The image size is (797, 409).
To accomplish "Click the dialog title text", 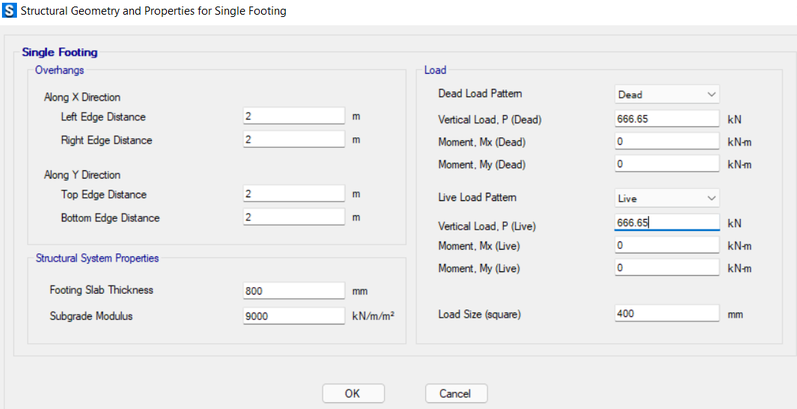I will tap(153, 11).
